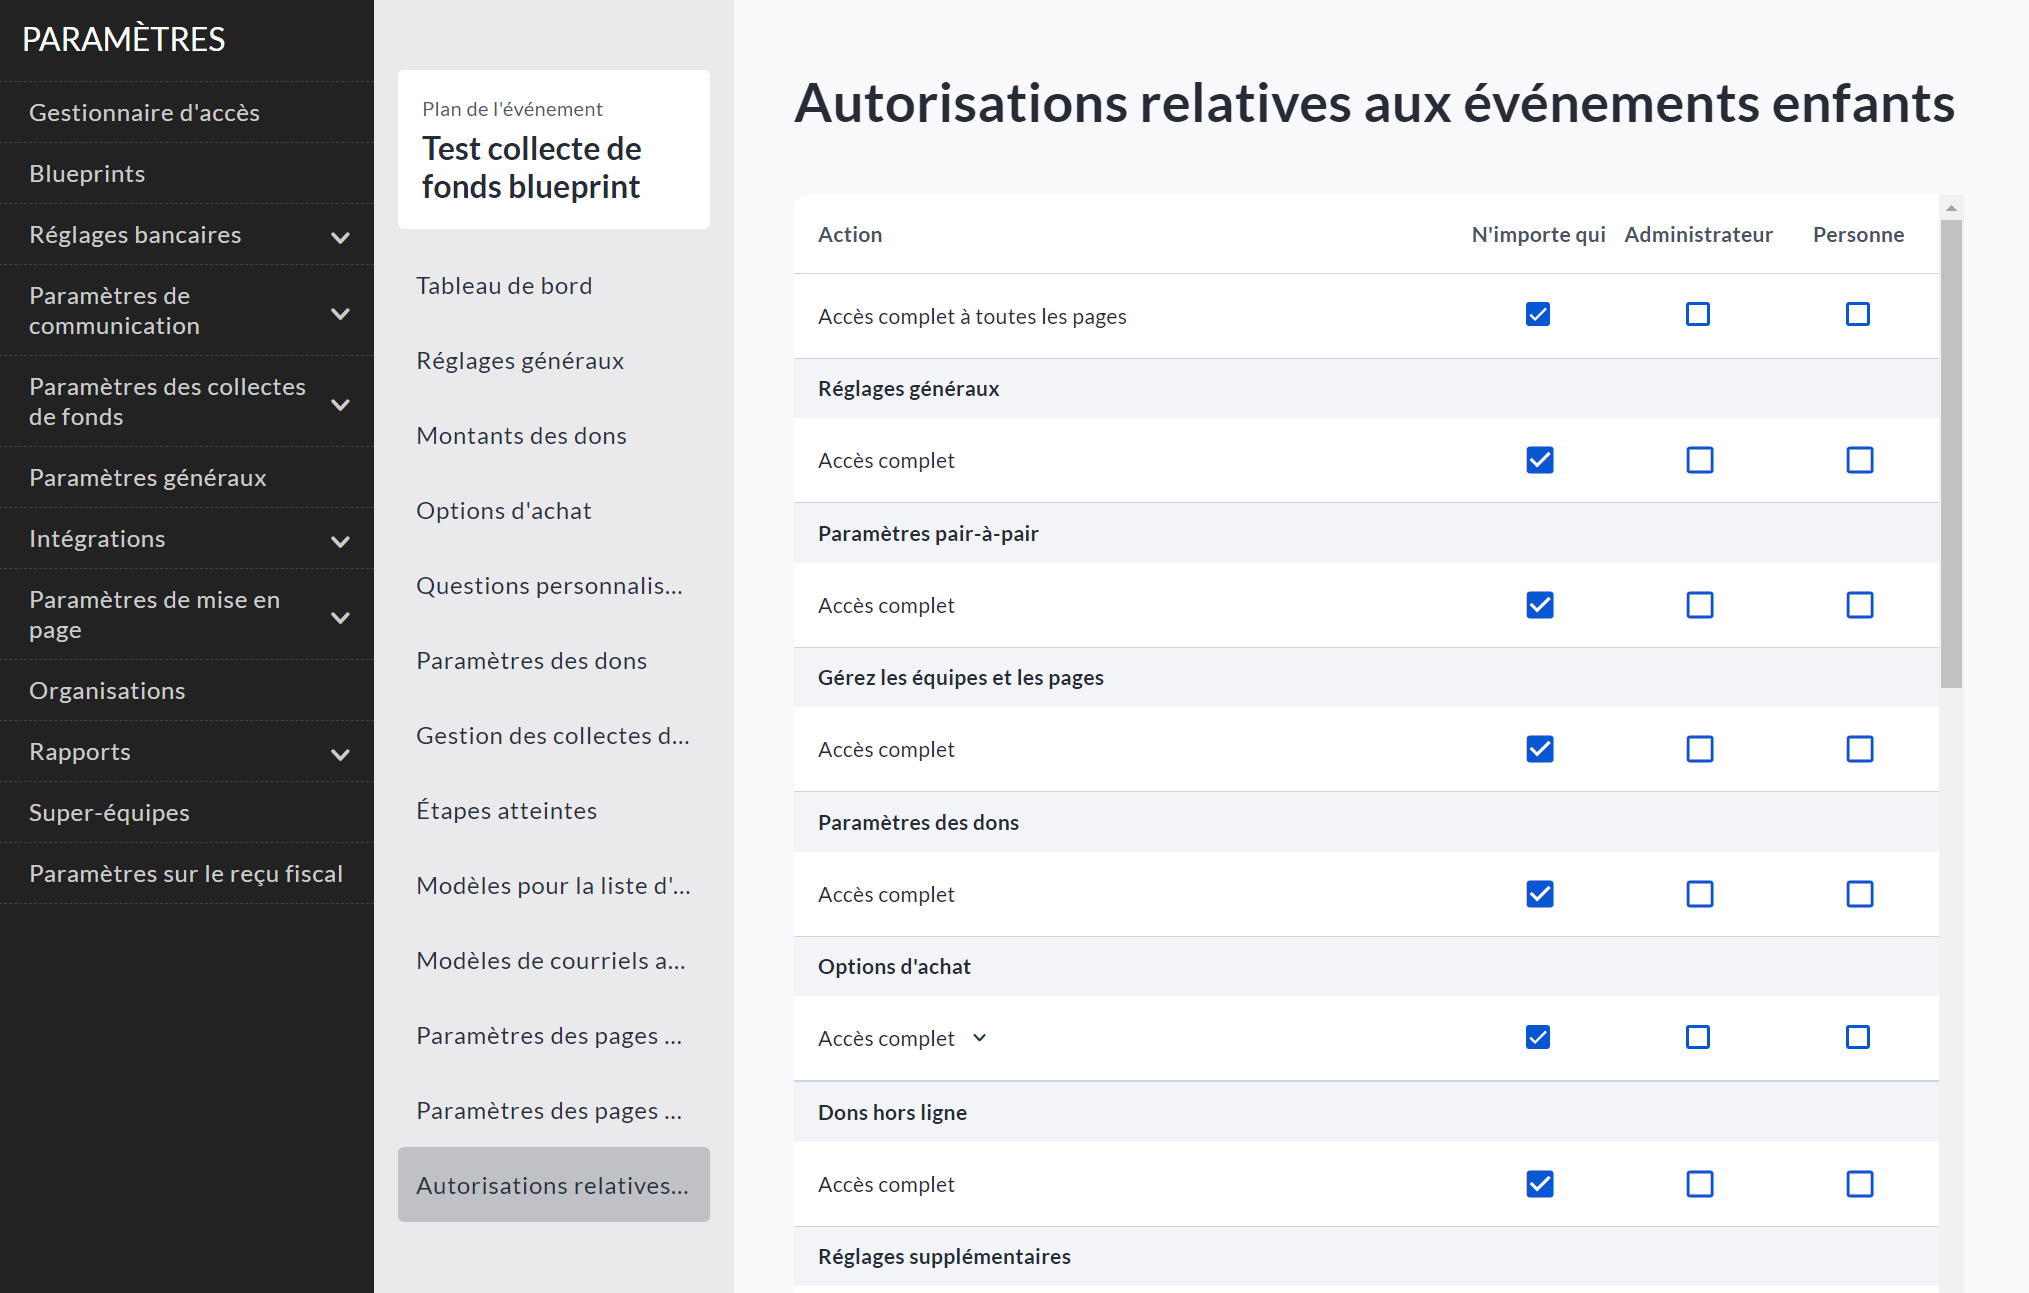
Task: Select Étapes atteintes in the event menu
Action: coord(506,811)
